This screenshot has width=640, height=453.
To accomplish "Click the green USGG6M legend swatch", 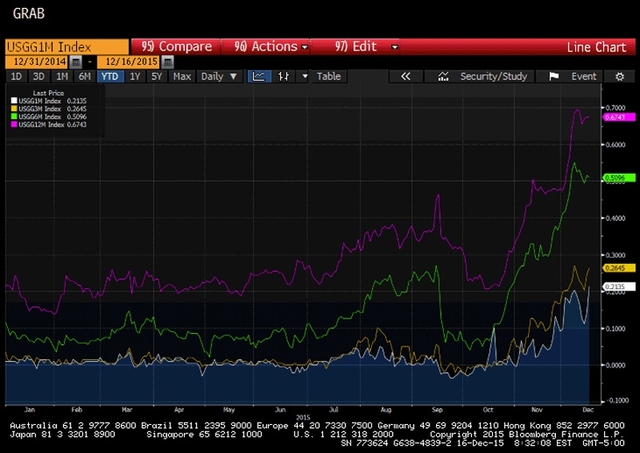I will coord(14,117).
